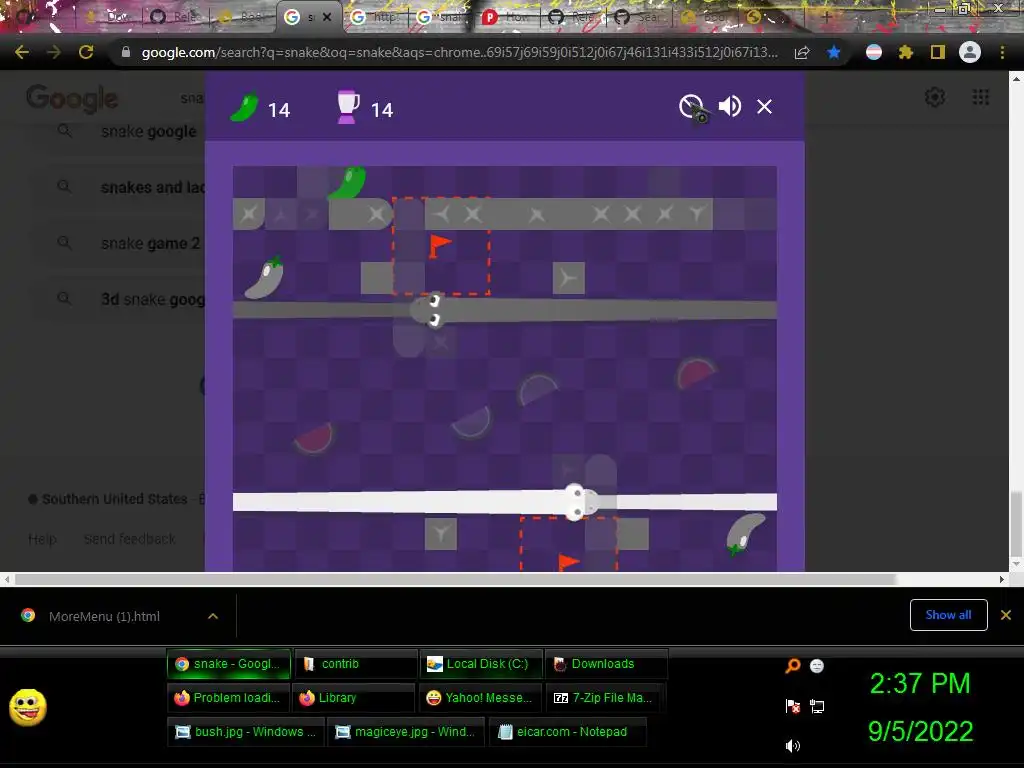Go forward in Chrome history
1024x768 pixels.
coord(54,52)
